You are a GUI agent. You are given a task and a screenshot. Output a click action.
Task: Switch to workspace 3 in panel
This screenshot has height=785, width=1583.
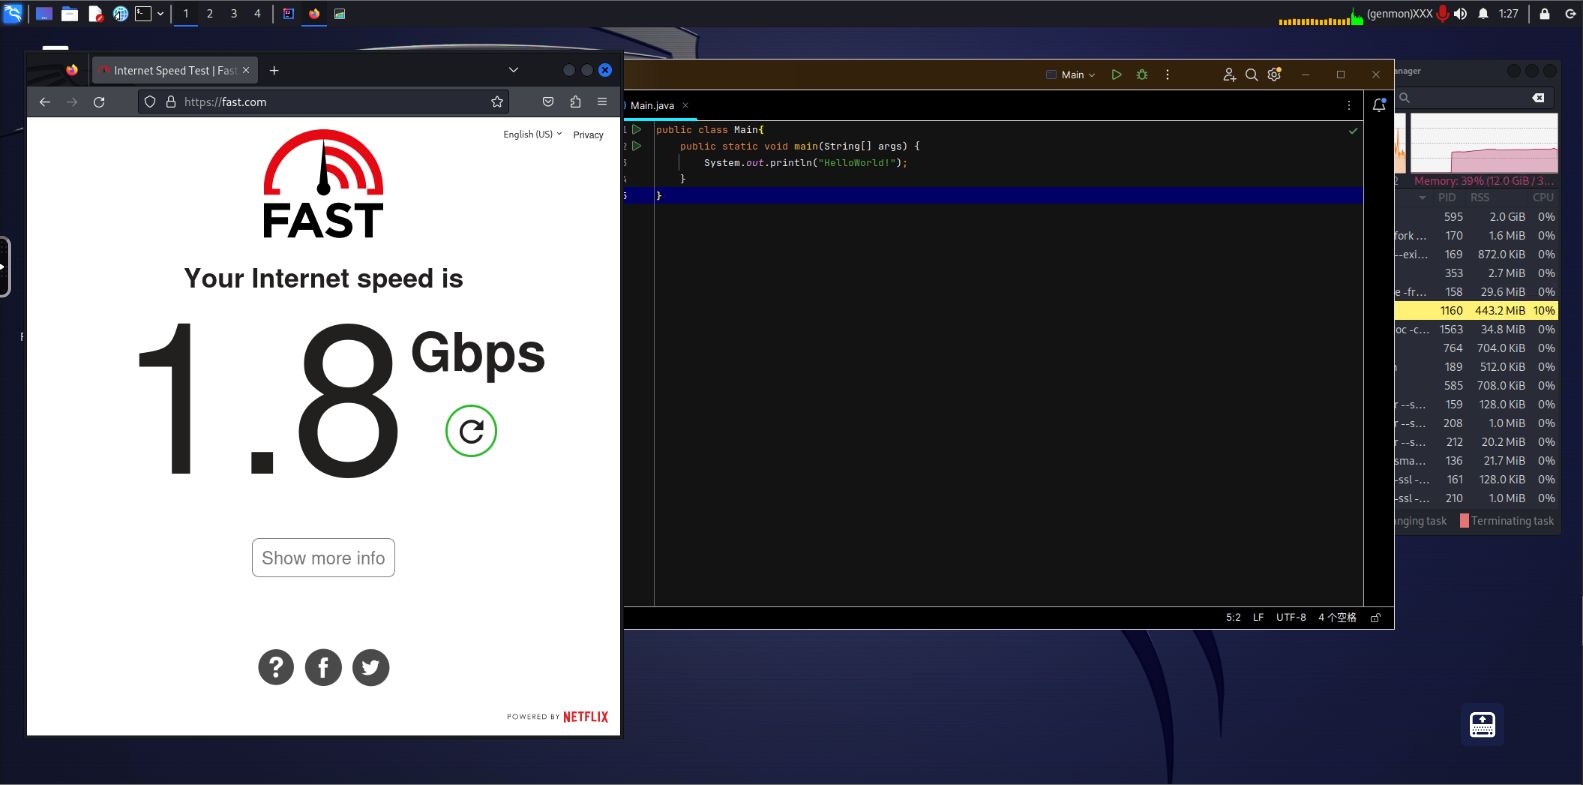(234, 14)
